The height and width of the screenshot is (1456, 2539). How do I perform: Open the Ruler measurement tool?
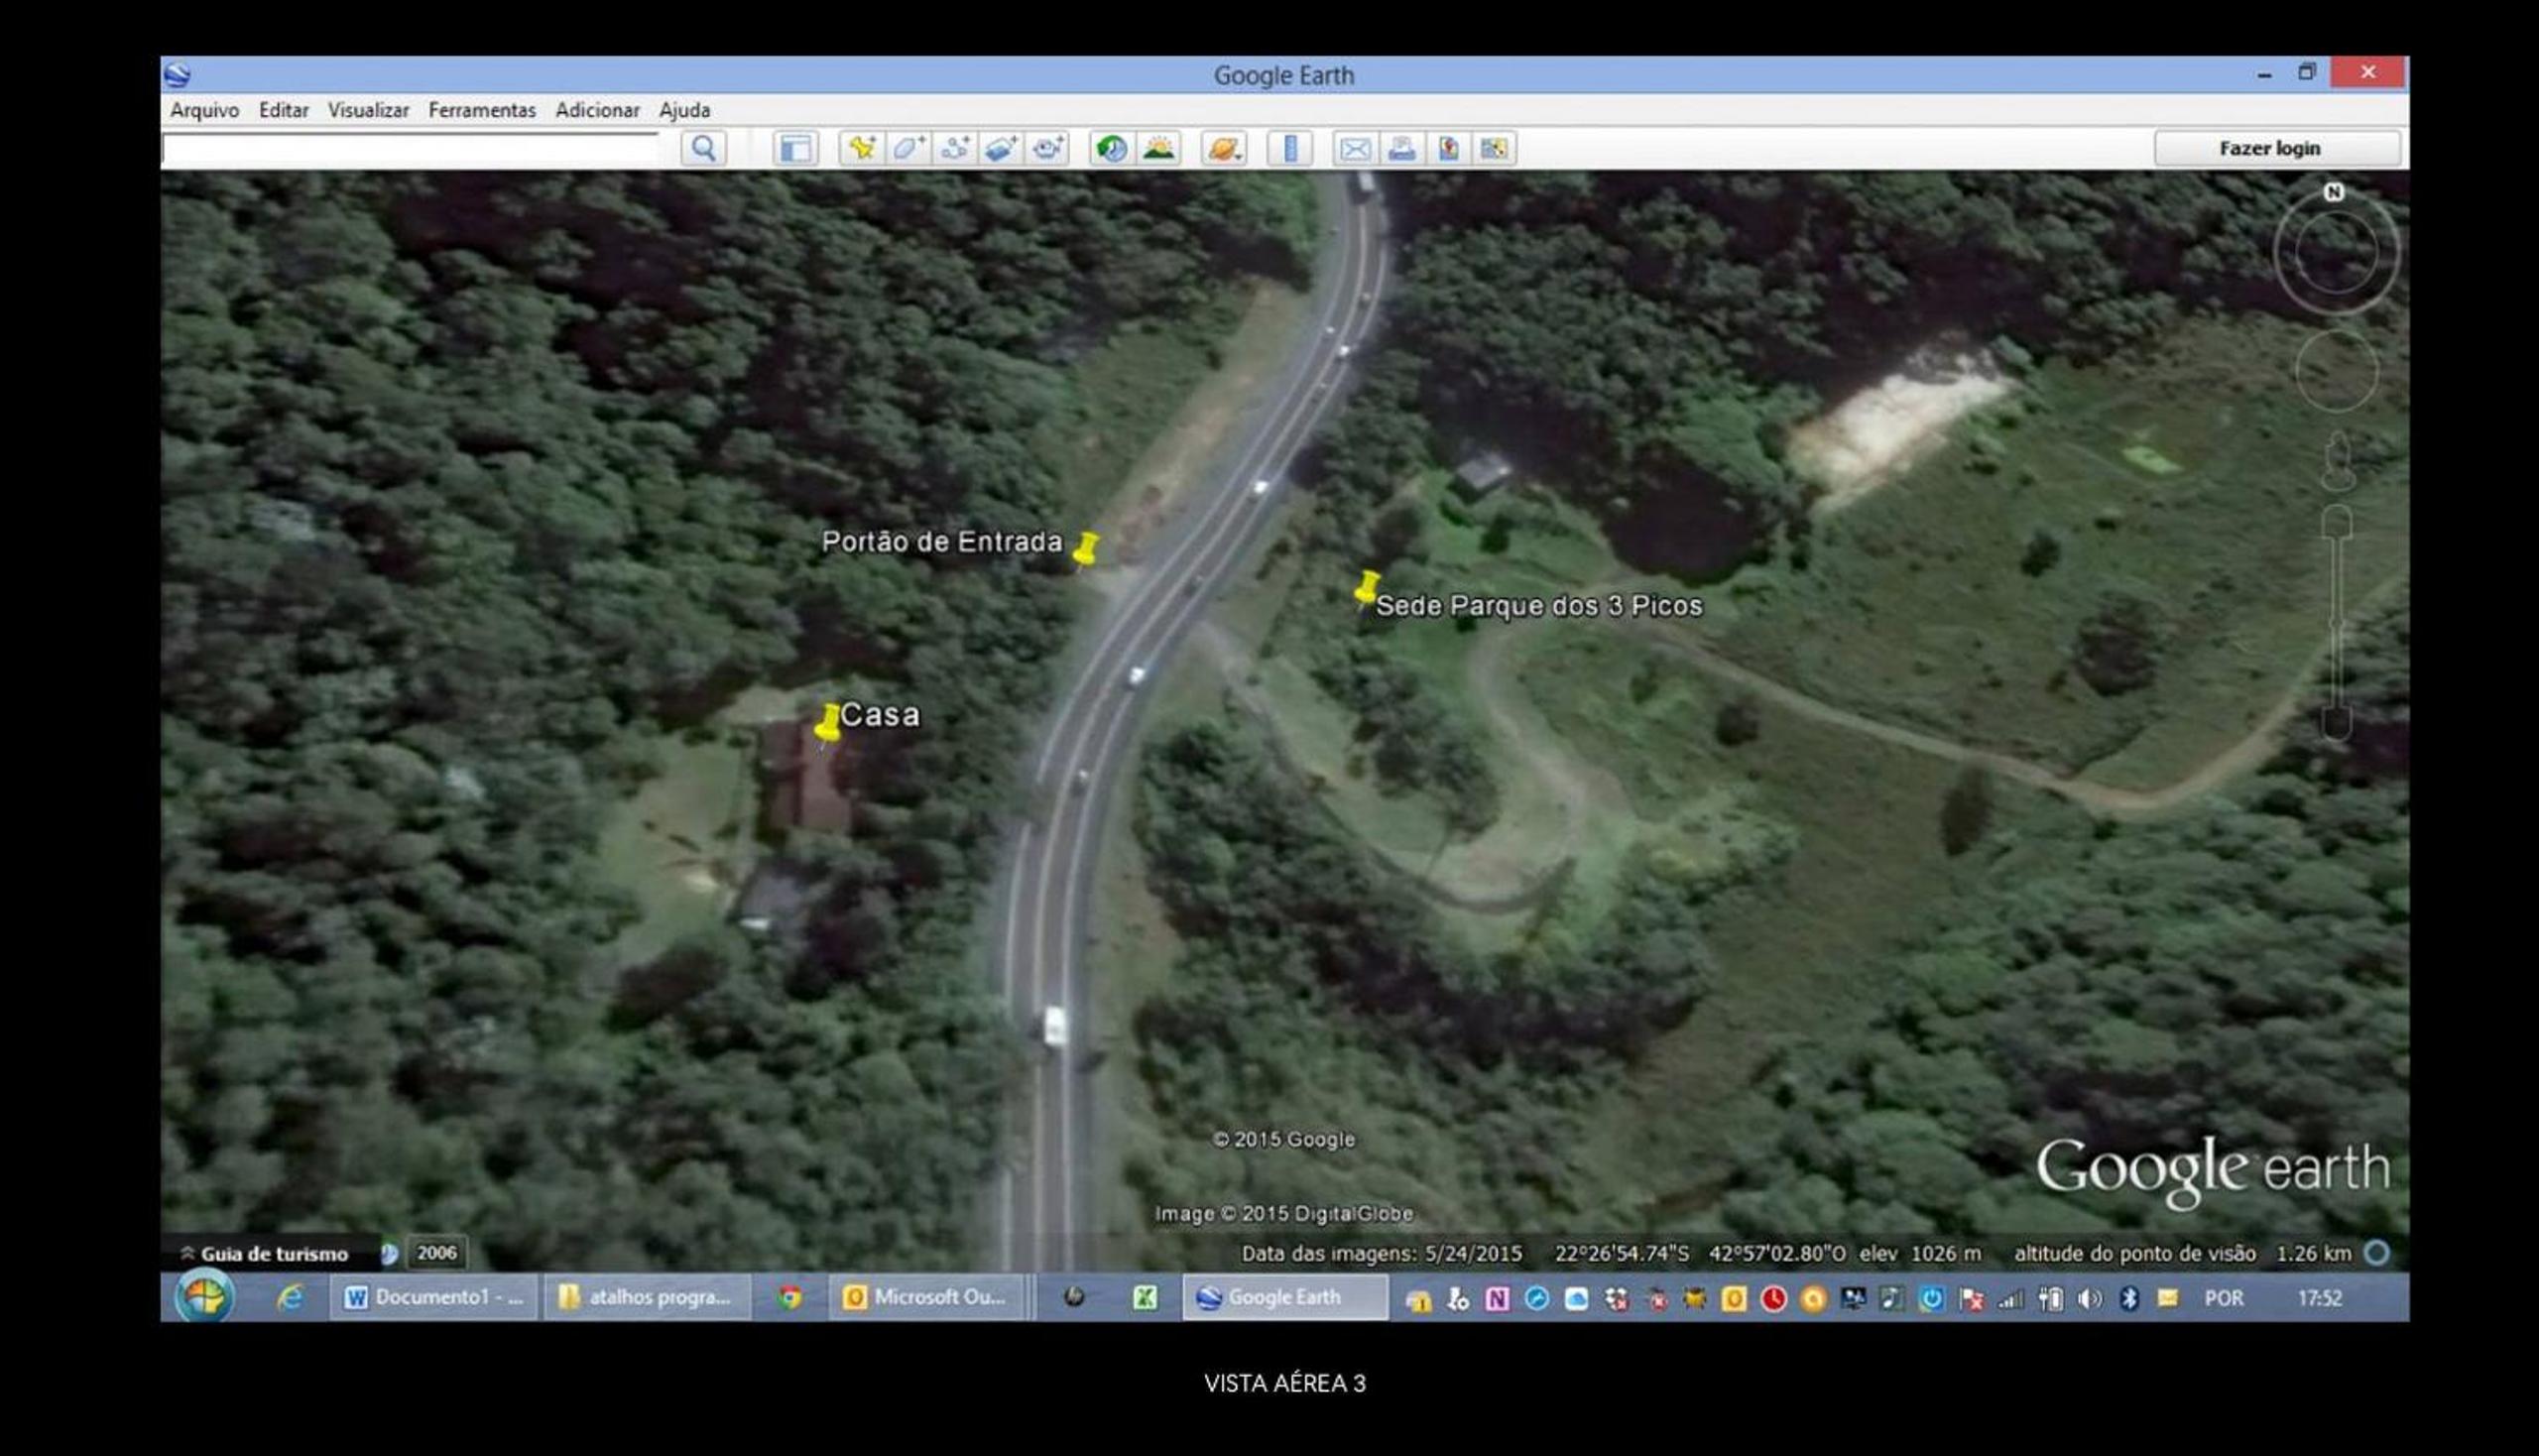[x=1290, y=149]
